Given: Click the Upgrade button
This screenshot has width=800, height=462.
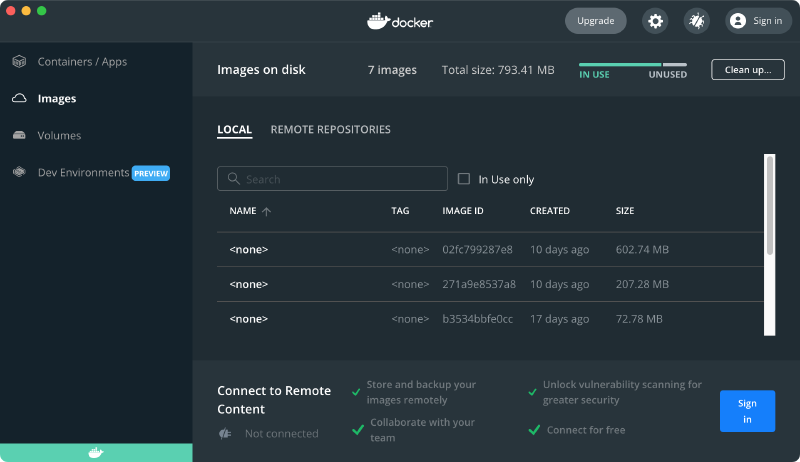Looking at the screenshot, I should click(x=595, y=21).
